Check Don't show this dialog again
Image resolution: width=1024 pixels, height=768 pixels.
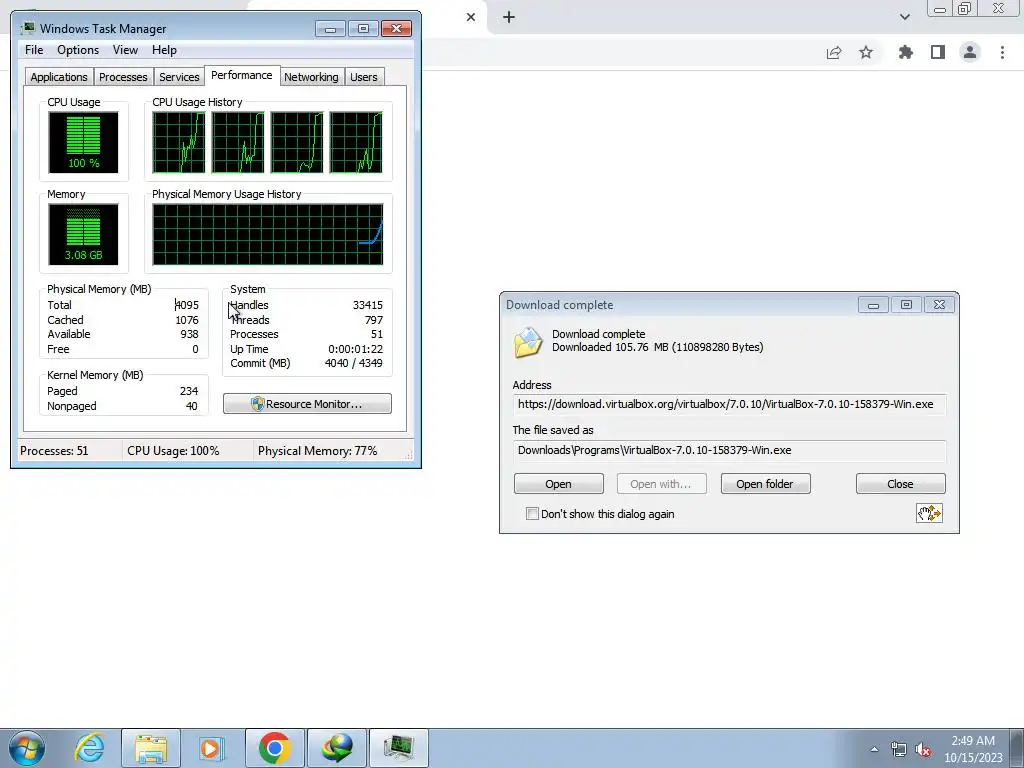pos(533,514)
